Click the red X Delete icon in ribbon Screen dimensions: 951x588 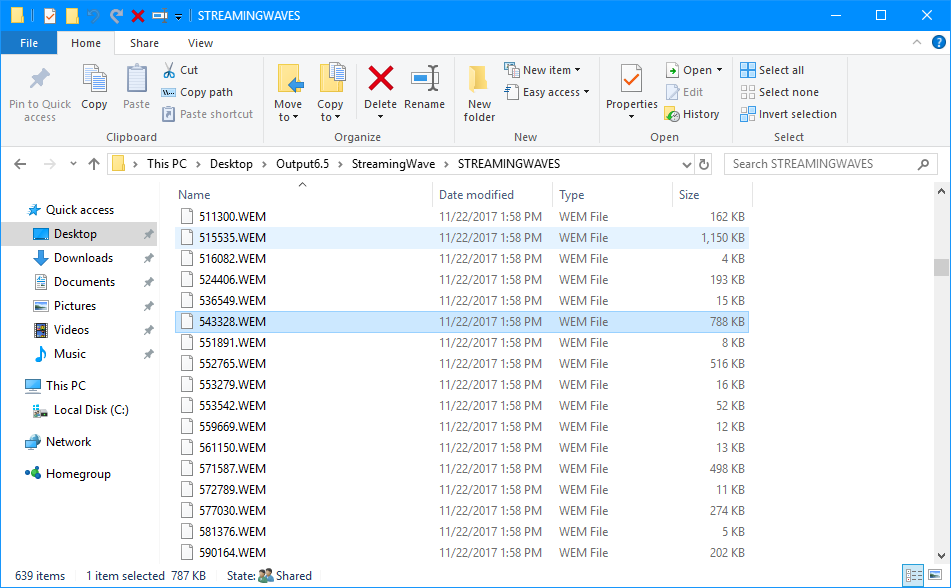380,79
